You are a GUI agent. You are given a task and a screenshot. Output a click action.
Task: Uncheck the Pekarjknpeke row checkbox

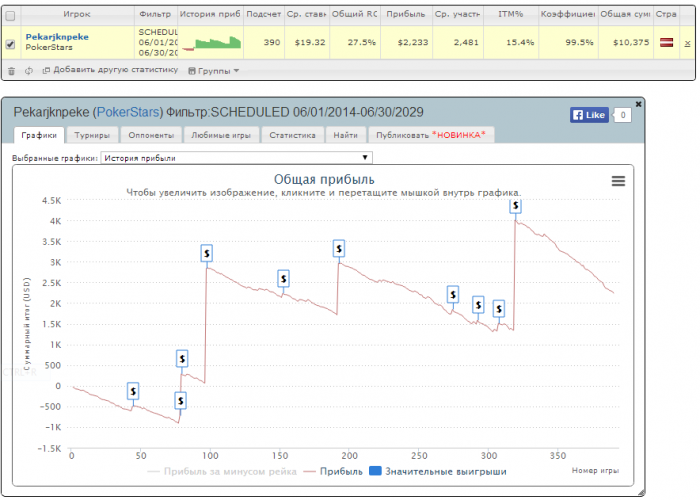coord(10,44)
